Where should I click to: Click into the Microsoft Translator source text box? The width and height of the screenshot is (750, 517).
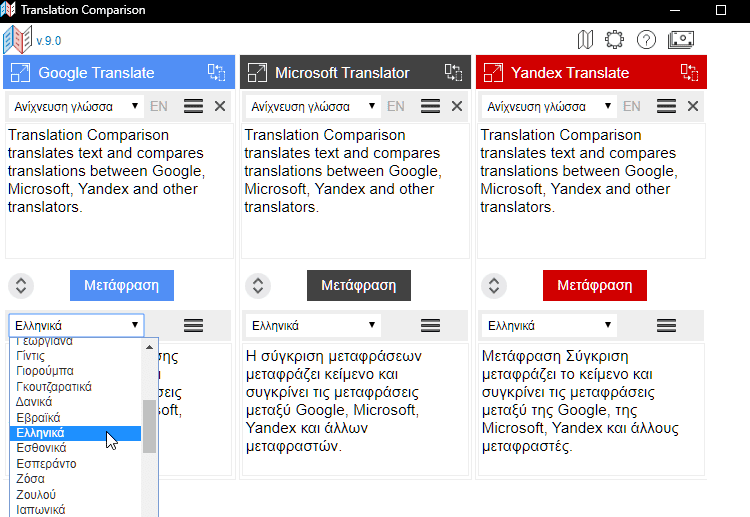(x=355, y=191)
